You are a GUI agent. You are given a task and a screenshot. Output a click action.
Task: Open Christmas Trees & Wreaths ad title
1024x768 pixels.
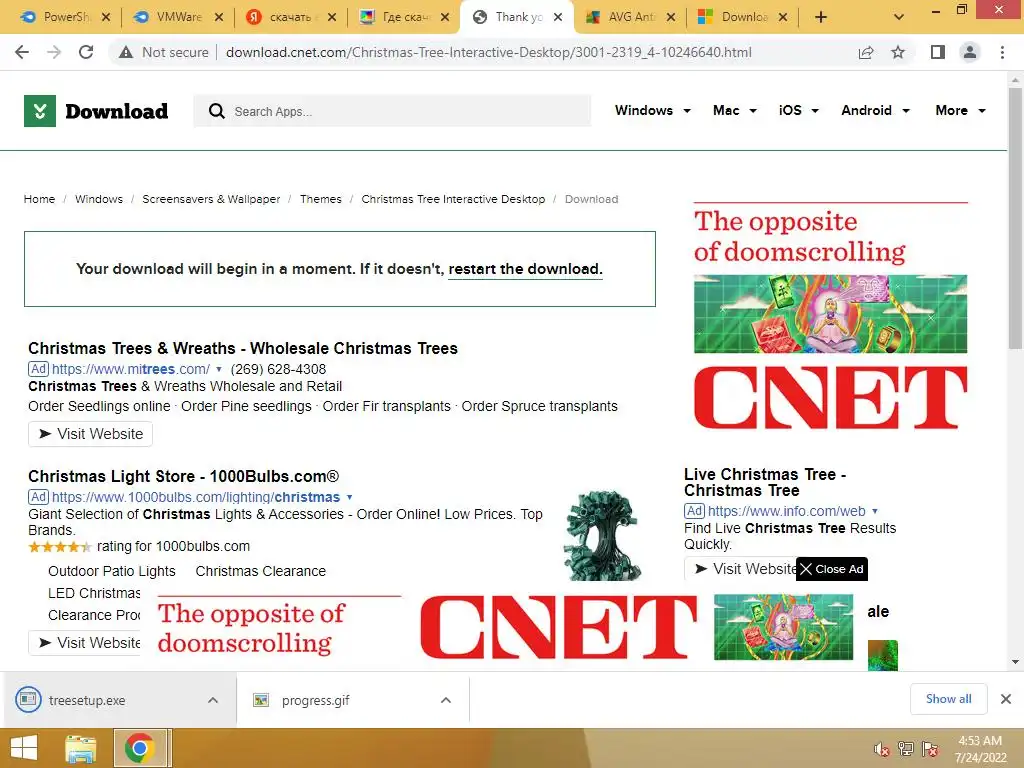(x=243, y=348)
